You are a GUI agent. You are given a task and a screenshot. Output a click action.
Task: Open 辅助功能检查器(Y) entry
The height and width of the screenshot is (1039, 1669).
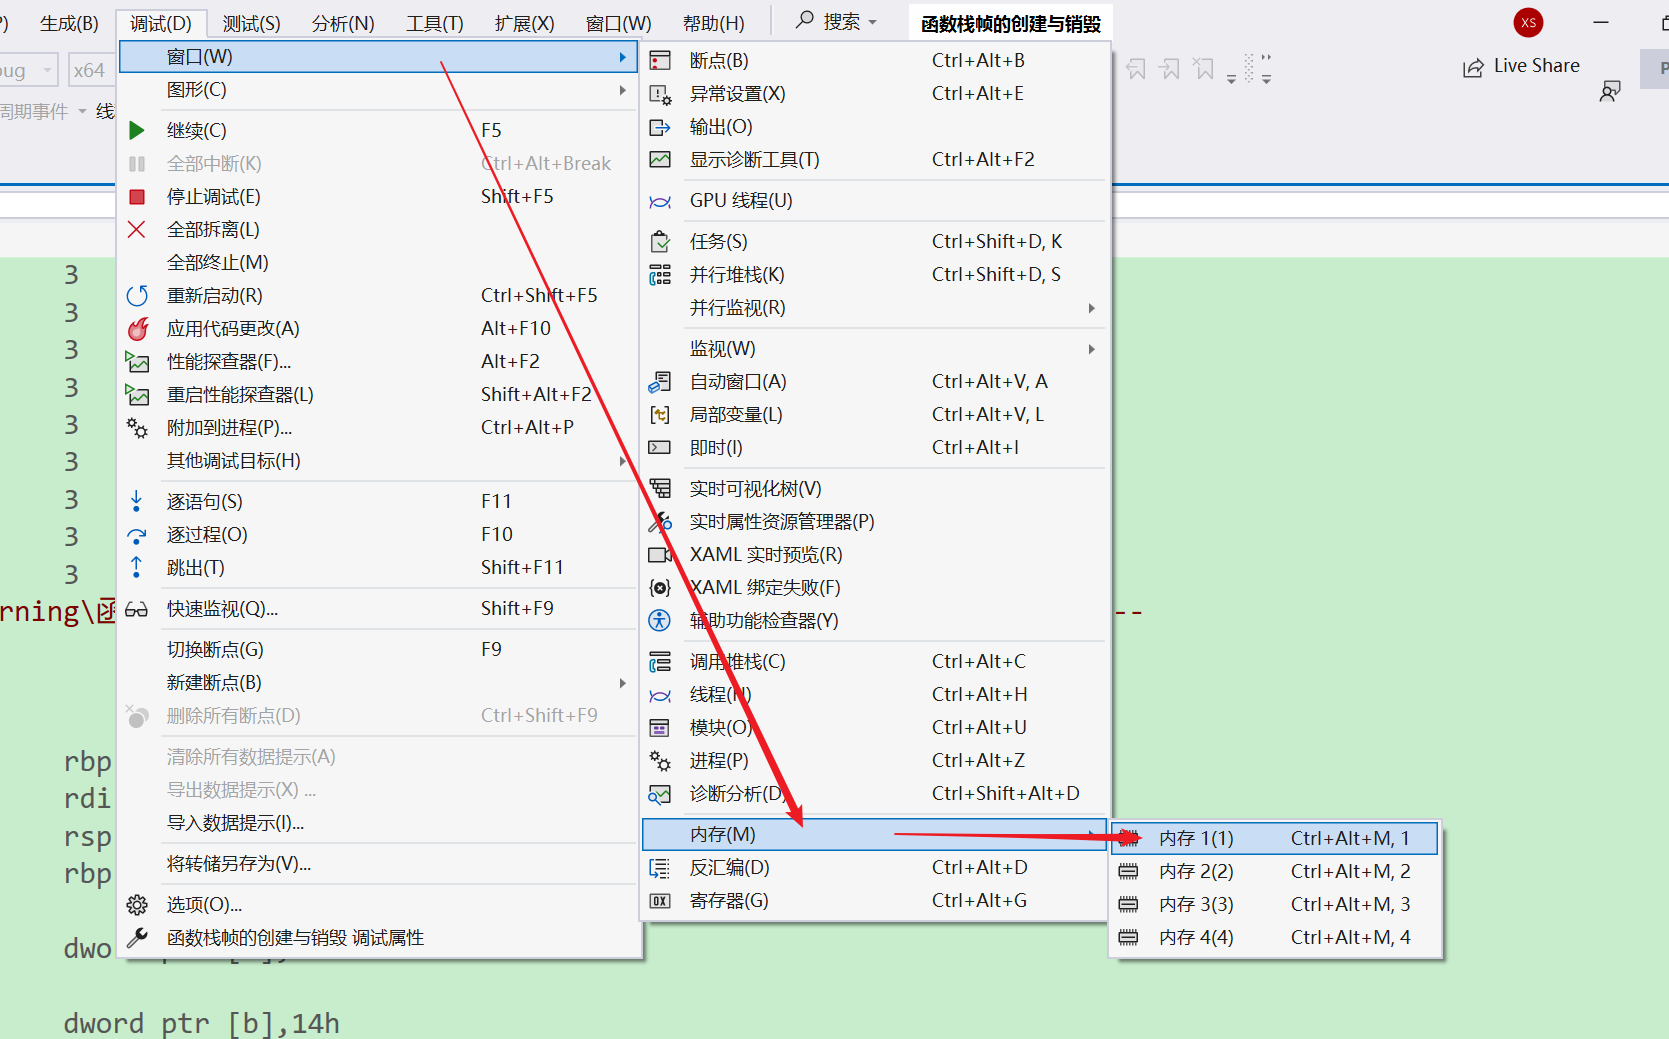click(x=875, y=621)
